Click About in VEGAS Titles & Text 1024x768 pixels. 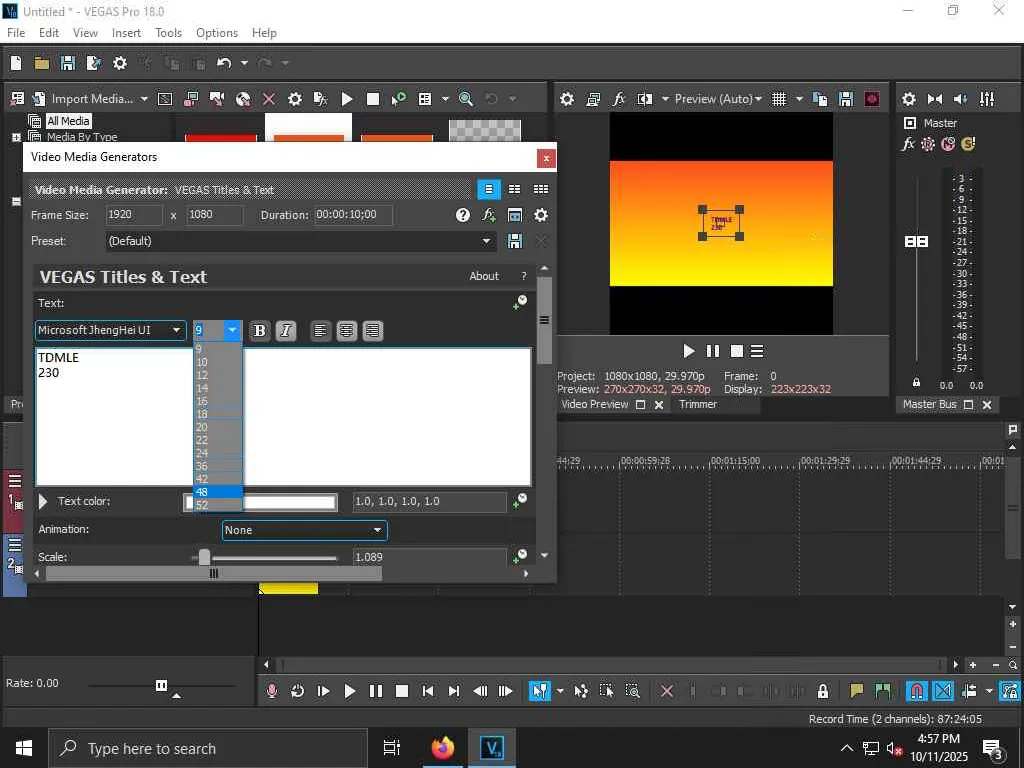tap(484, 276)
